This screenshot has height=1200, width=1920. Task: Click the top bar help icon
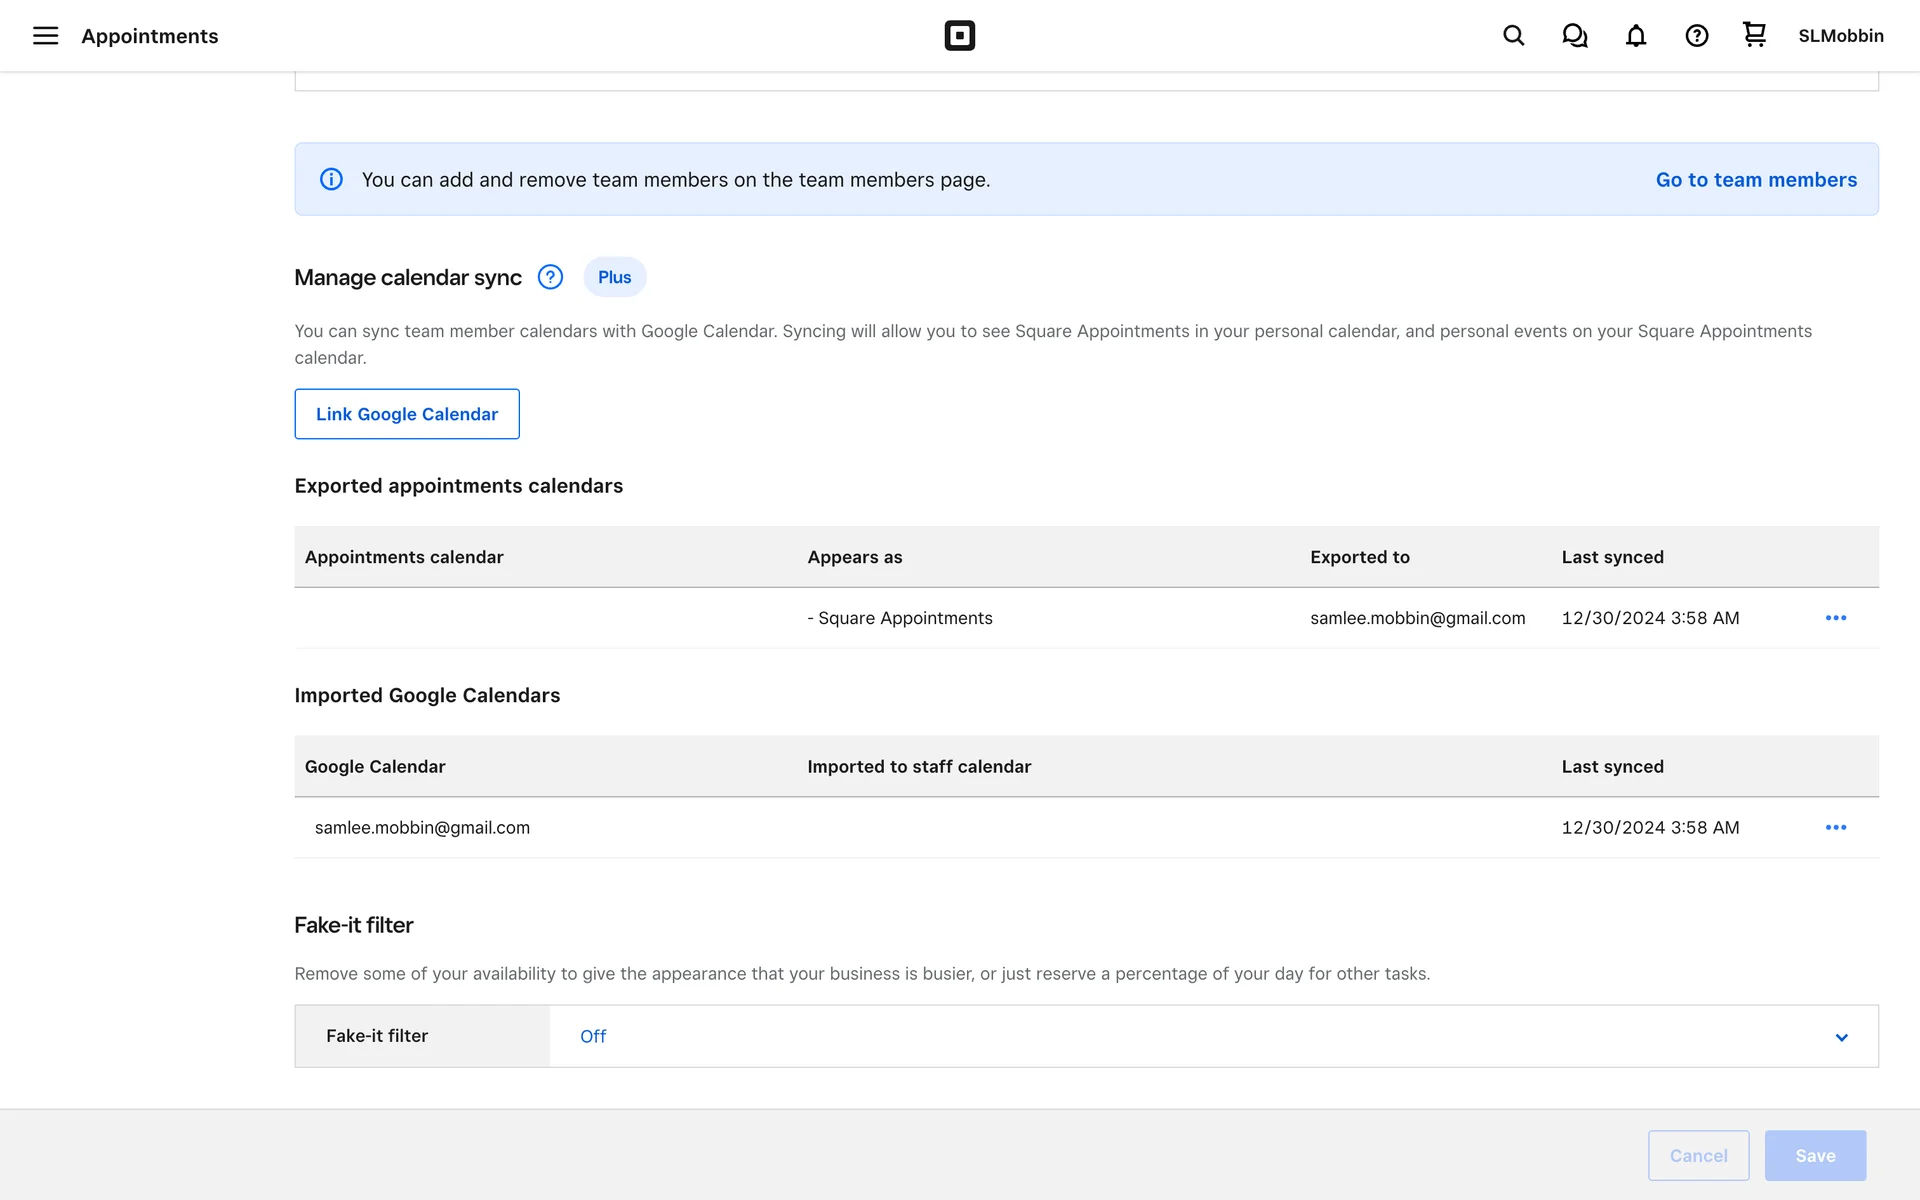(x=1696, y=36)
